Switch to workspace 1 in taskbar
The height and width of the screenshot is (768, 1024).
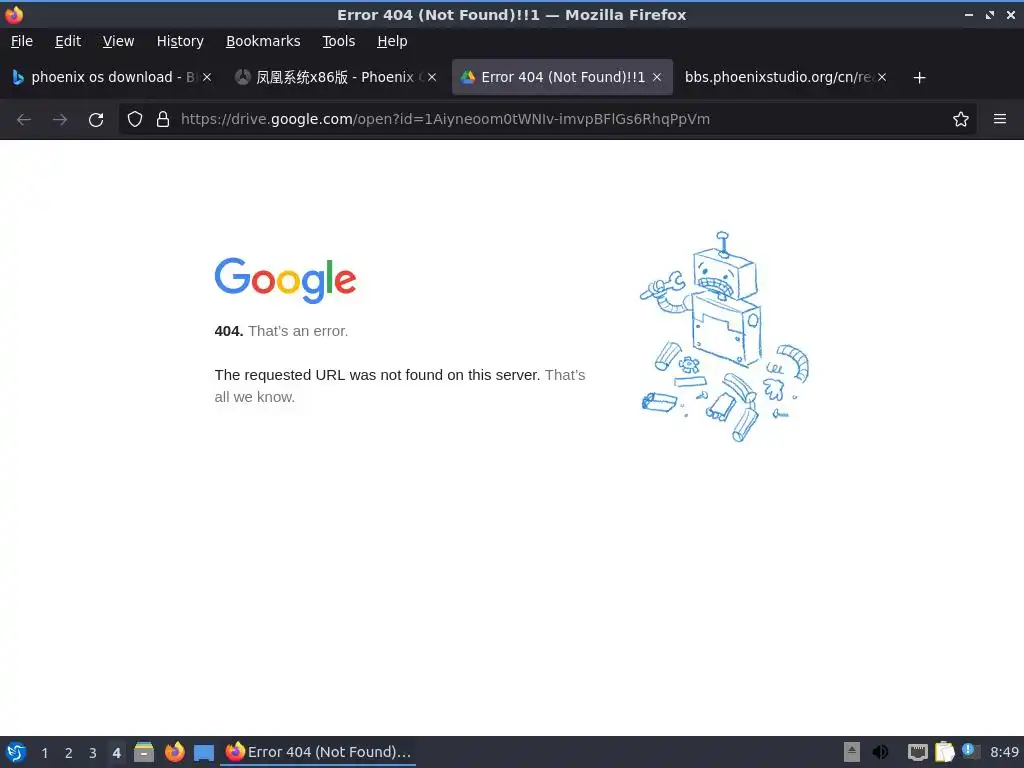coord(44,753)
